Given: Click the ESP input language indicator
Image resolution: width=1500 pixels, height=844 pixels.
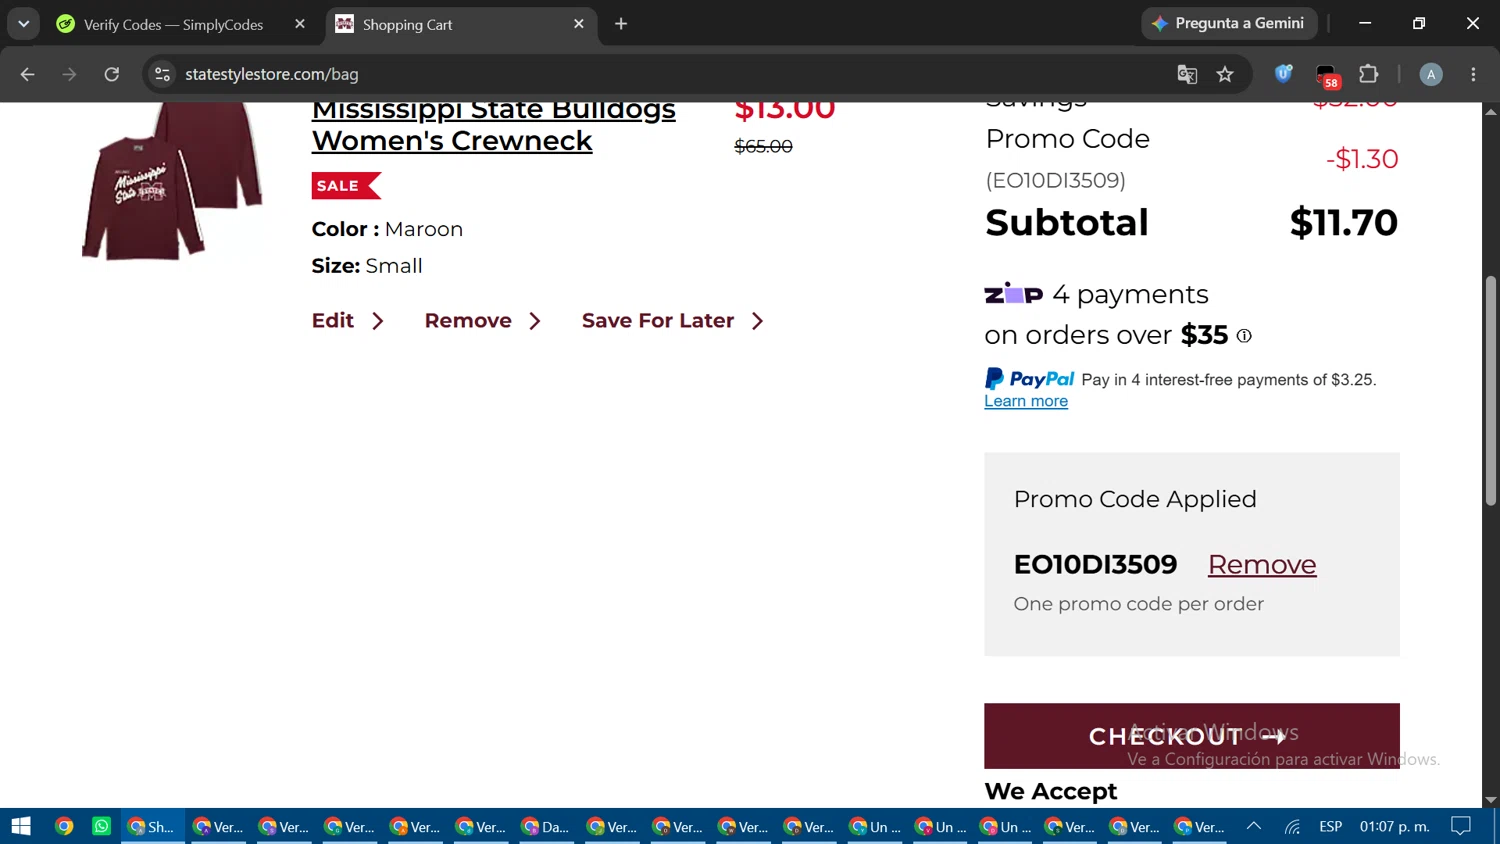Looking at the screenshot, I should [x=1330, y=826].
